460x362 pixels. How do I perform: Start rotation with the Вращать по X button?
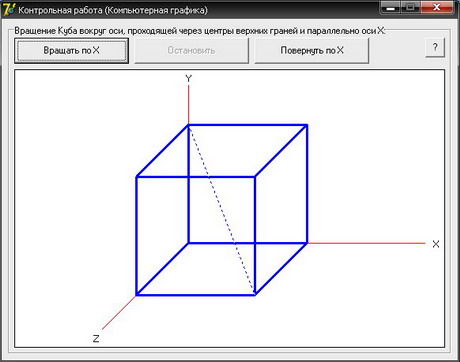point(71,51)
